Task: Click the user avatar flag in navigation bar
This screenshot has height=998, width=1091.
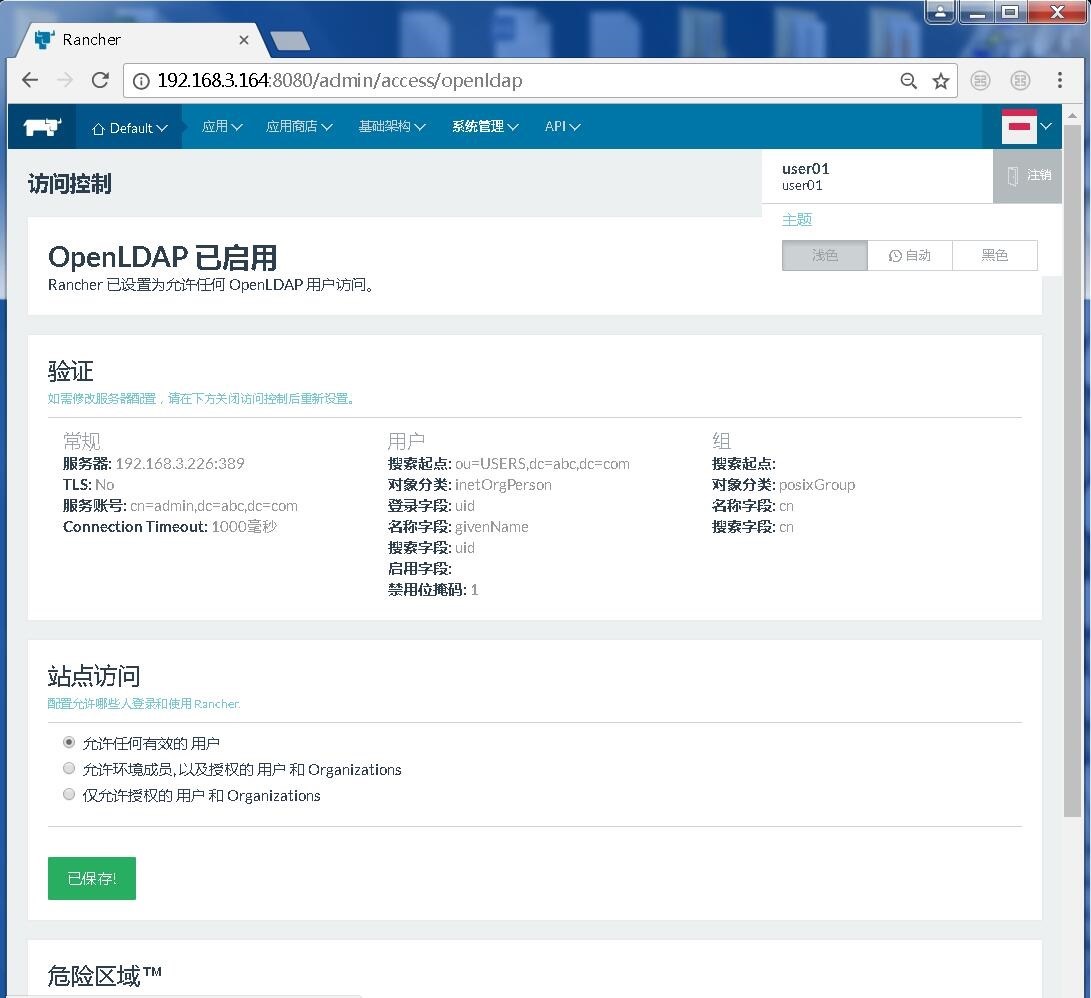Action: tap(1020, 126)
